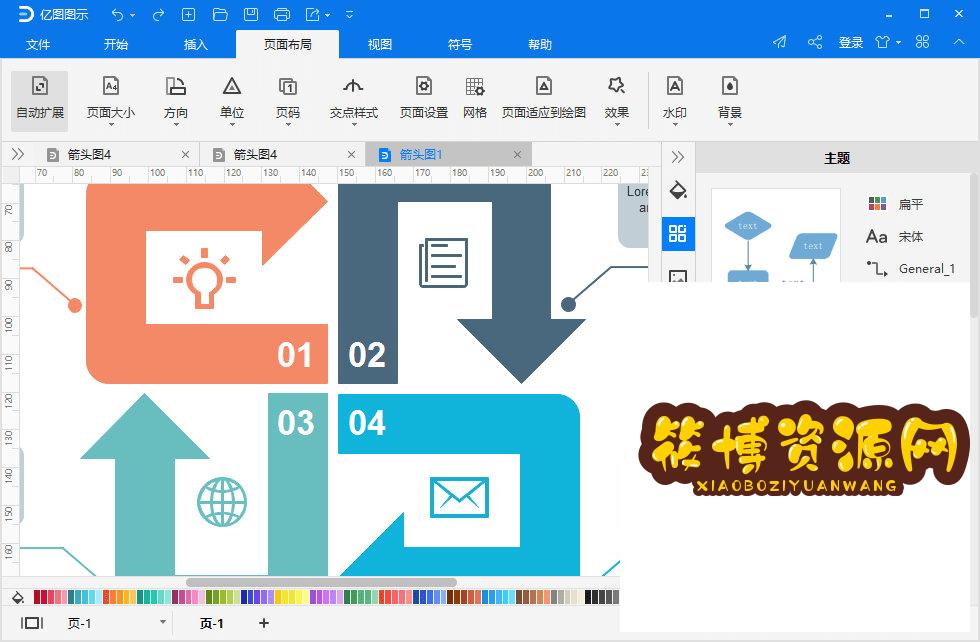
Task: Click fill bucket icon in right sidebar
Action: point(678,190)
